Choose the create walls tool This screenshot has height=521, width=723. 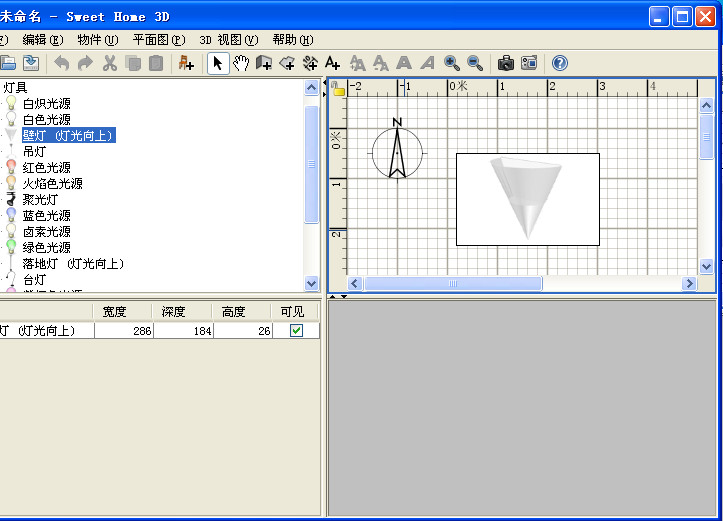(x=264, y=63)
